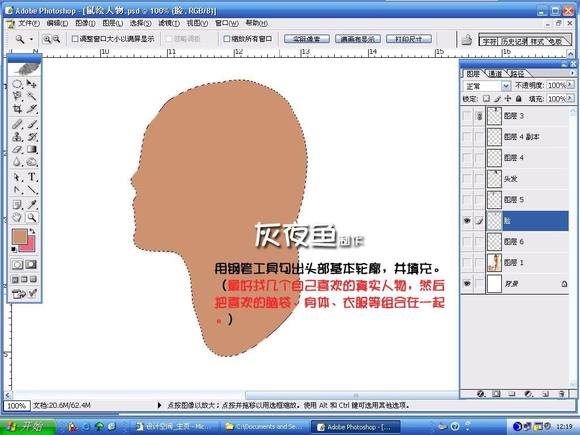Image resolution: width=580 pixels, height=435 pixels.
Task: Select the History Brush tool
Action: click(32, 137)
